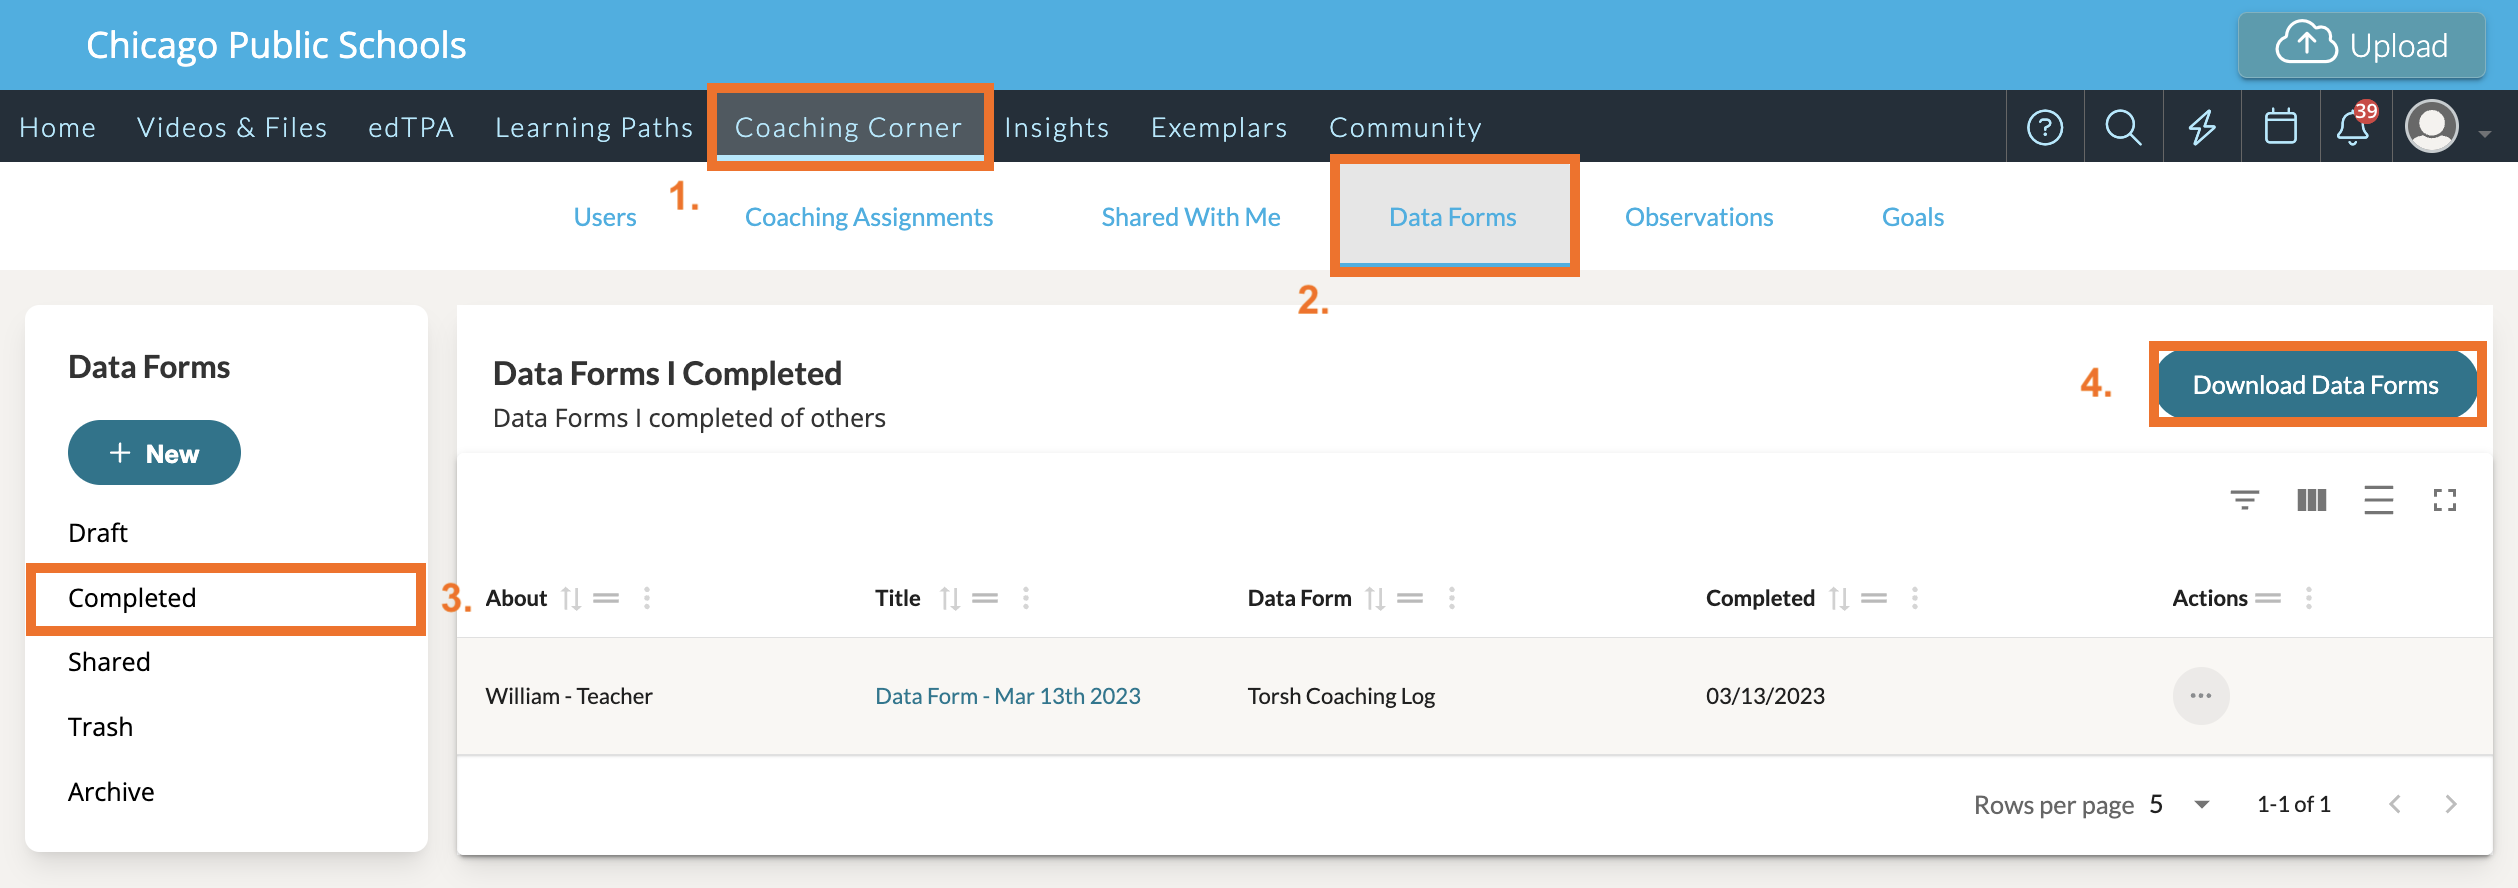
Task: Open Data Form - Mar 13th 2023 link
Action: pos(1007,696)
